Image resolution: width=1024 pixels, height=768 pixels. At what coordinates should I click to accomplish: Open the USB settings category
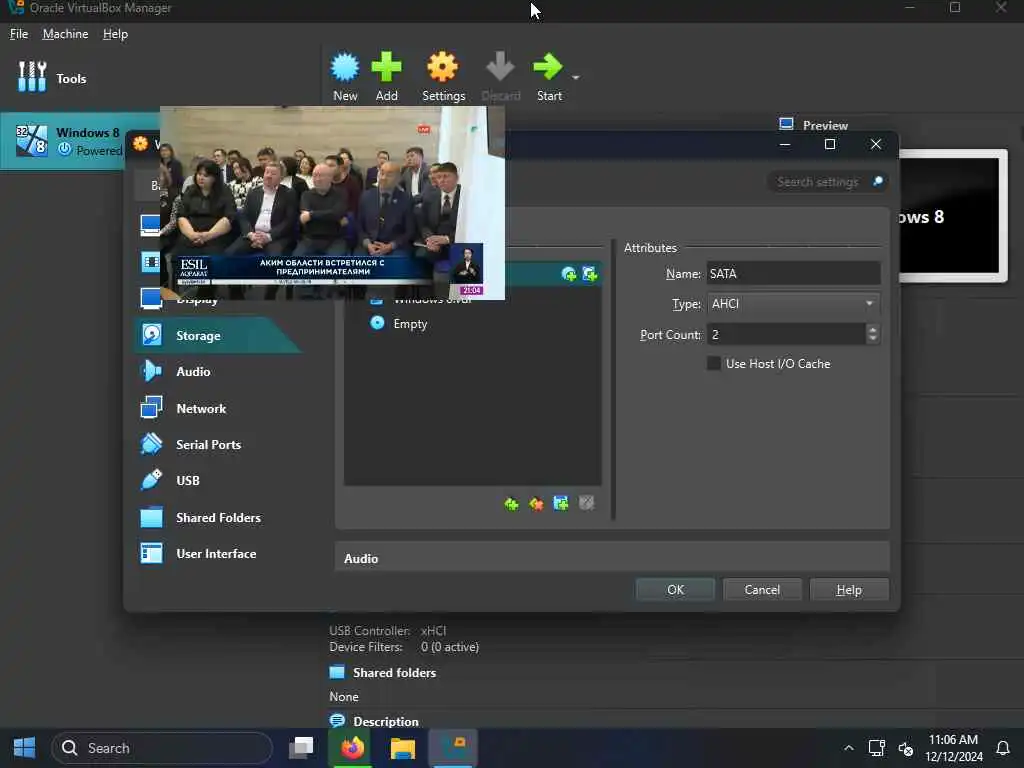point(187,481)
